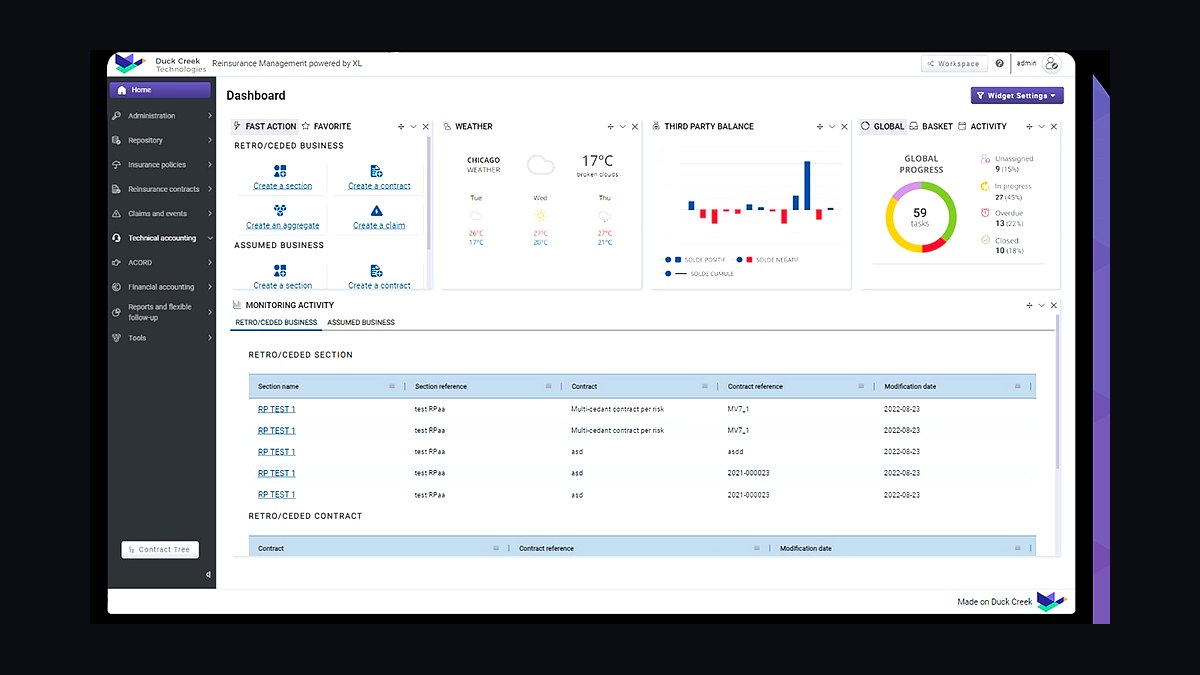
Task: Move the Third Party Balance widget icon
Action: (x=820, y=127)
